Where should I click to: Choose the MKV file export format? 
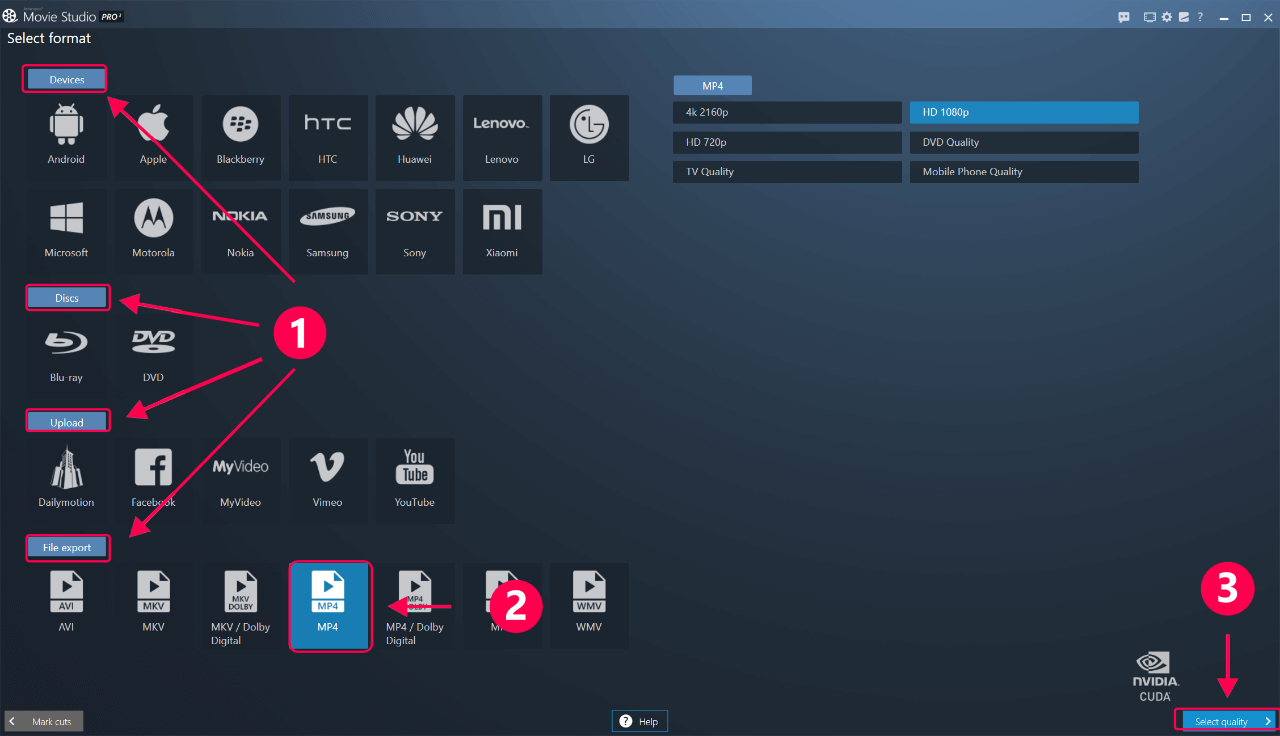coord(153,606)
